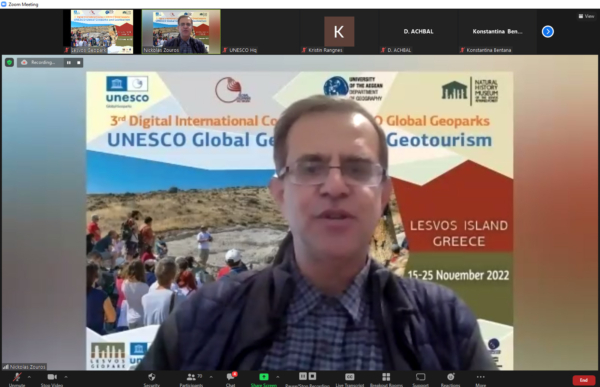Expand video options arrow beside Stop Video

pyautogui.click(x=66, y=377)
